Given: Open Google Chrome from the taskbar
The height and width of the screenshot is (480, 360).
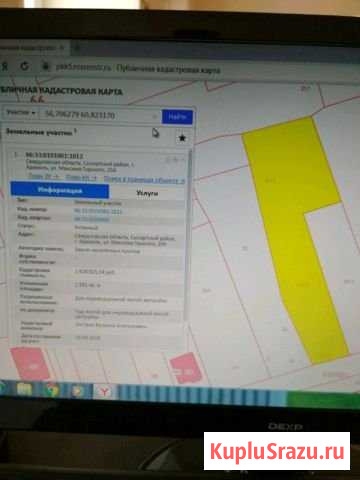Looking at the screenshot, I should click(52, 390).
